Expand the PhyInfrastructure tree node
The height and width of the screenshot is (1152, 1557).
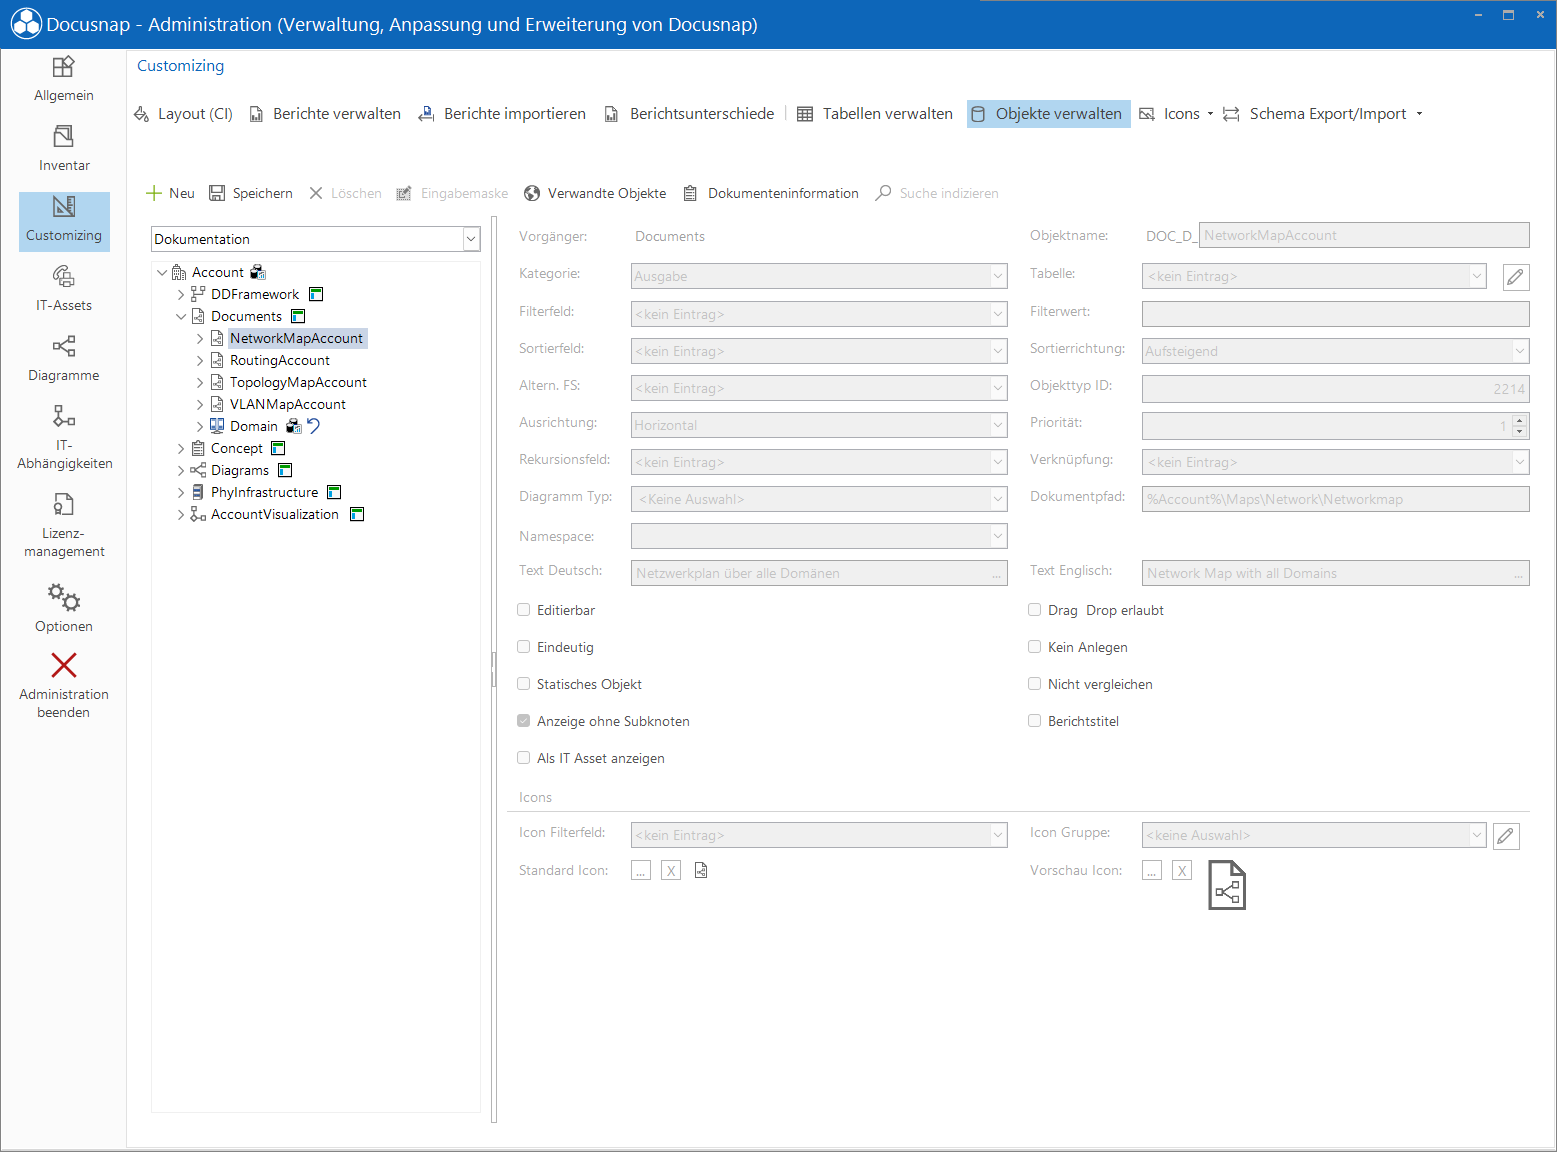click(181, 492)
